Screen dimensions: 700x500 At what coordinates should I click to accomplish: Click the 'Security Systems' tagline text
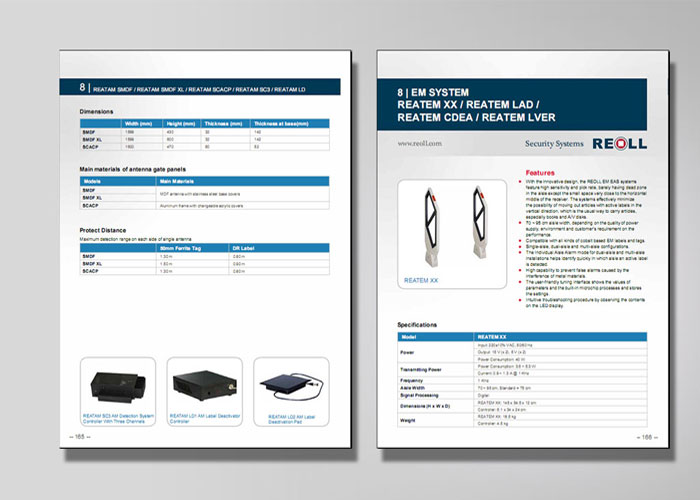pos(554,144)
